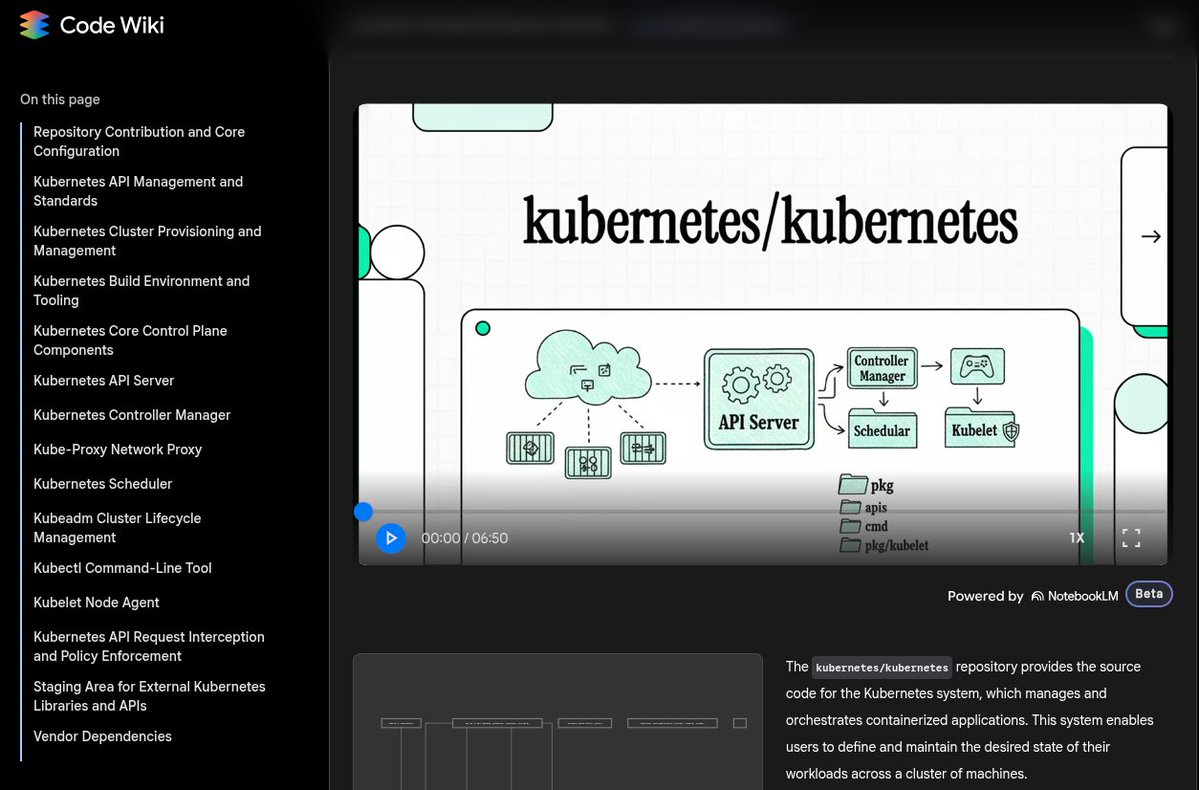Open Kubernetes API Request Interception section
The height and width of the screenshot is (790, 1199).
pyautogui.click(x=148, y=646)
